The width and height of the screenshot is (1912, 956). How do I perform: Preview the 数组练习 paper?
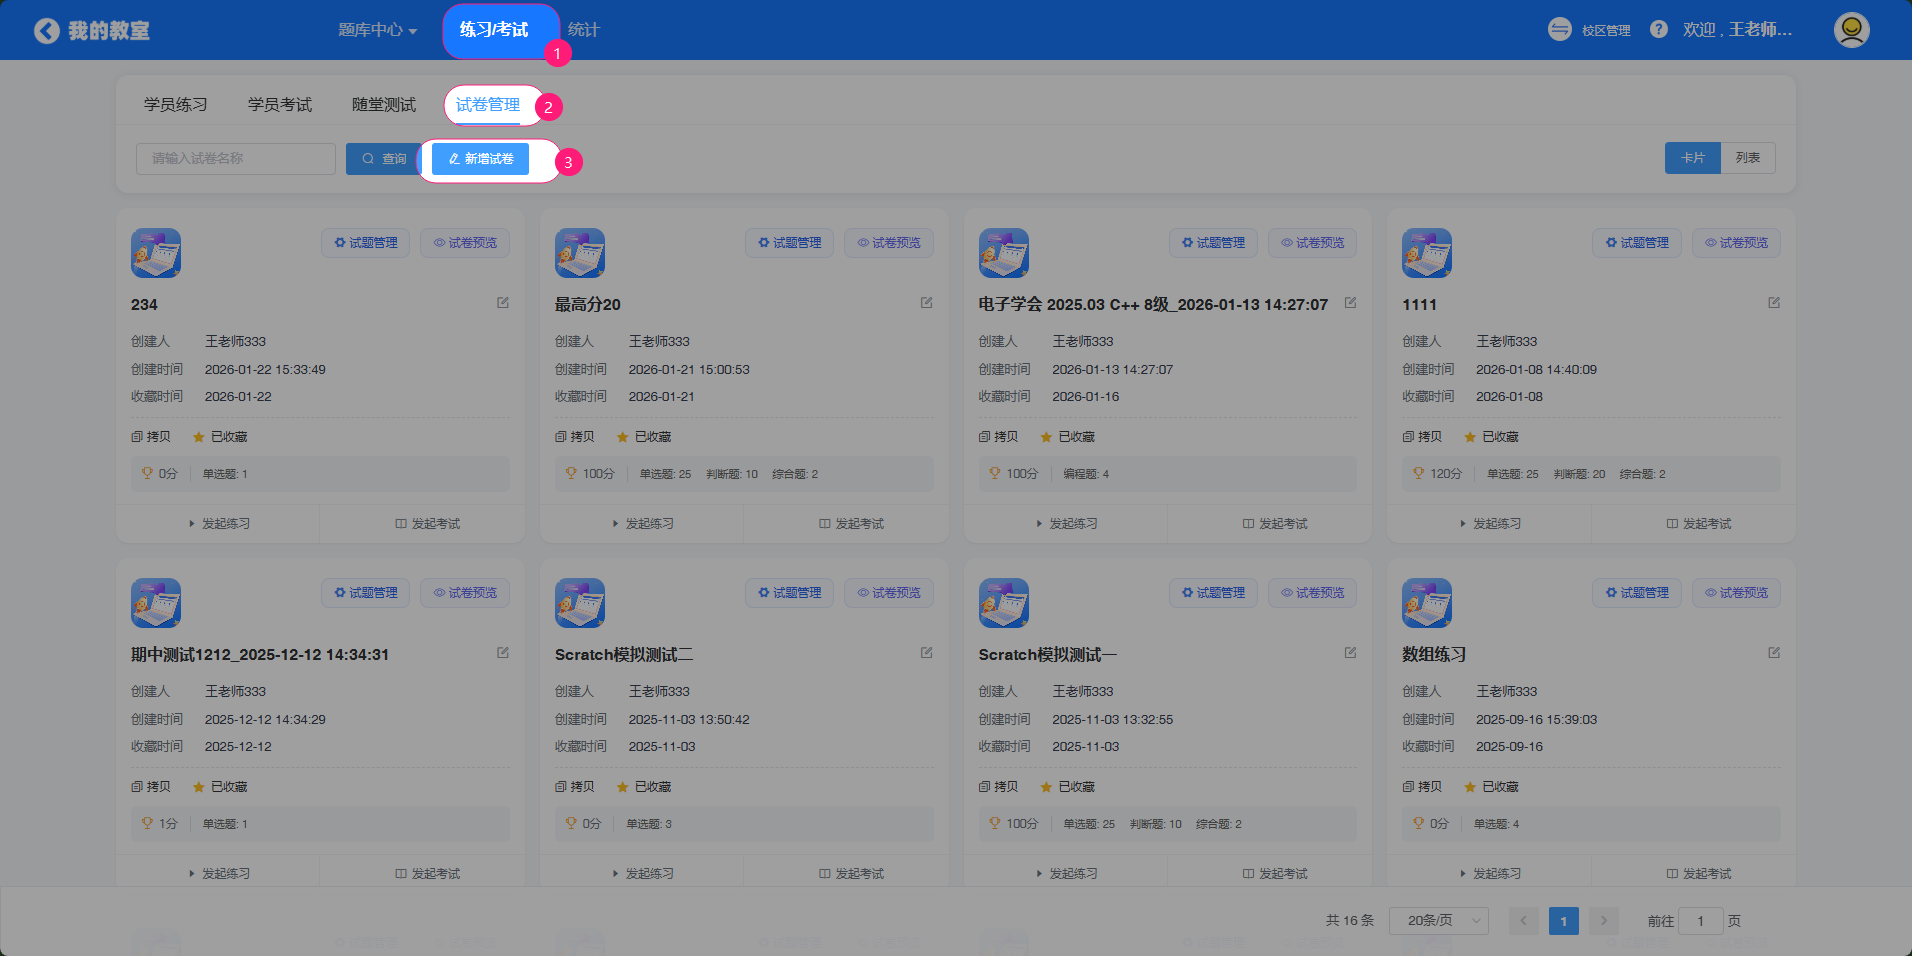[1736, 593]
